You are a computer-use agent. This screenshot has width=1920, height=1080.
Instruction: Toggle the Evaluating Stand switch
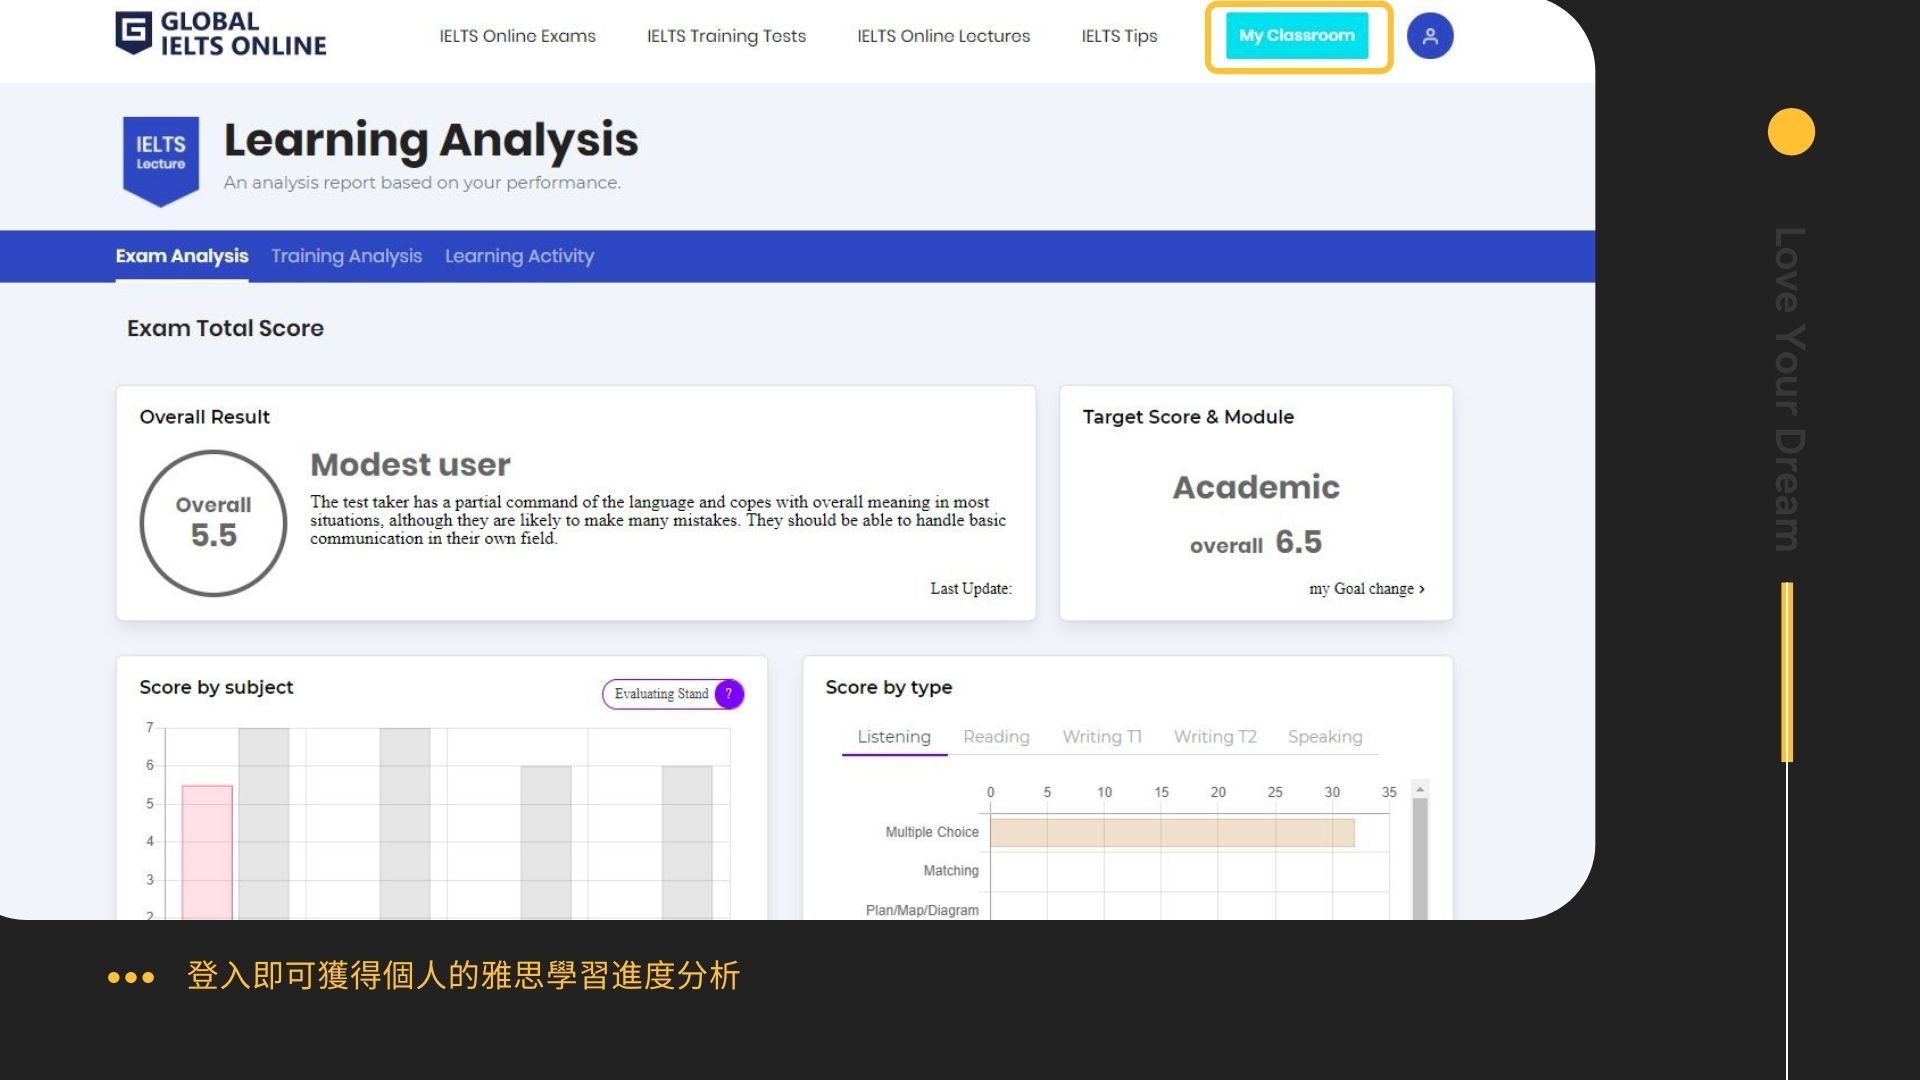click(x=662, y=694)
